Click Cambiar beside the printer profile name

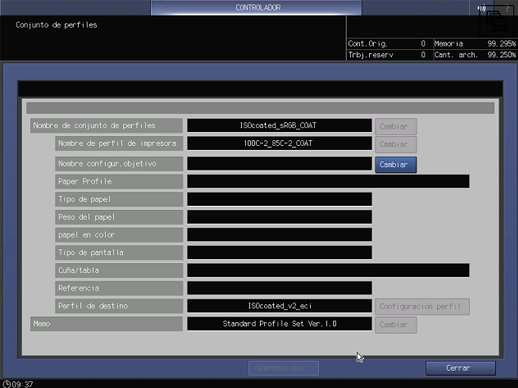coord(396,144)
